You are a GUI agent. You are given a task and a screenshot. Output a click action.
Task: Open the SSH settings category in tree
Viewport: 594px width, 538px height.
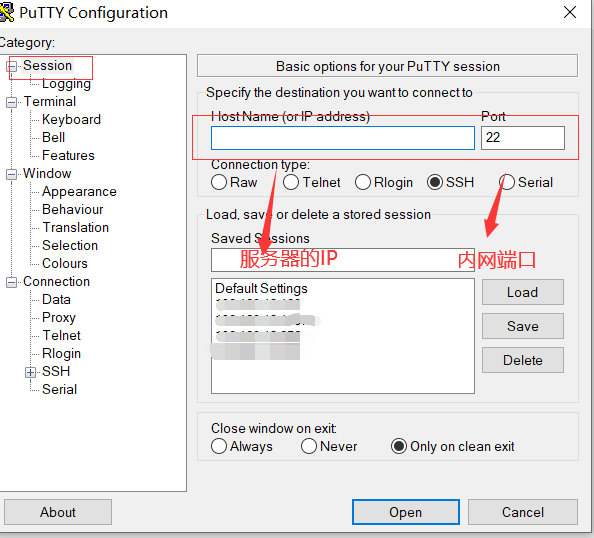[x=56, y=371]
